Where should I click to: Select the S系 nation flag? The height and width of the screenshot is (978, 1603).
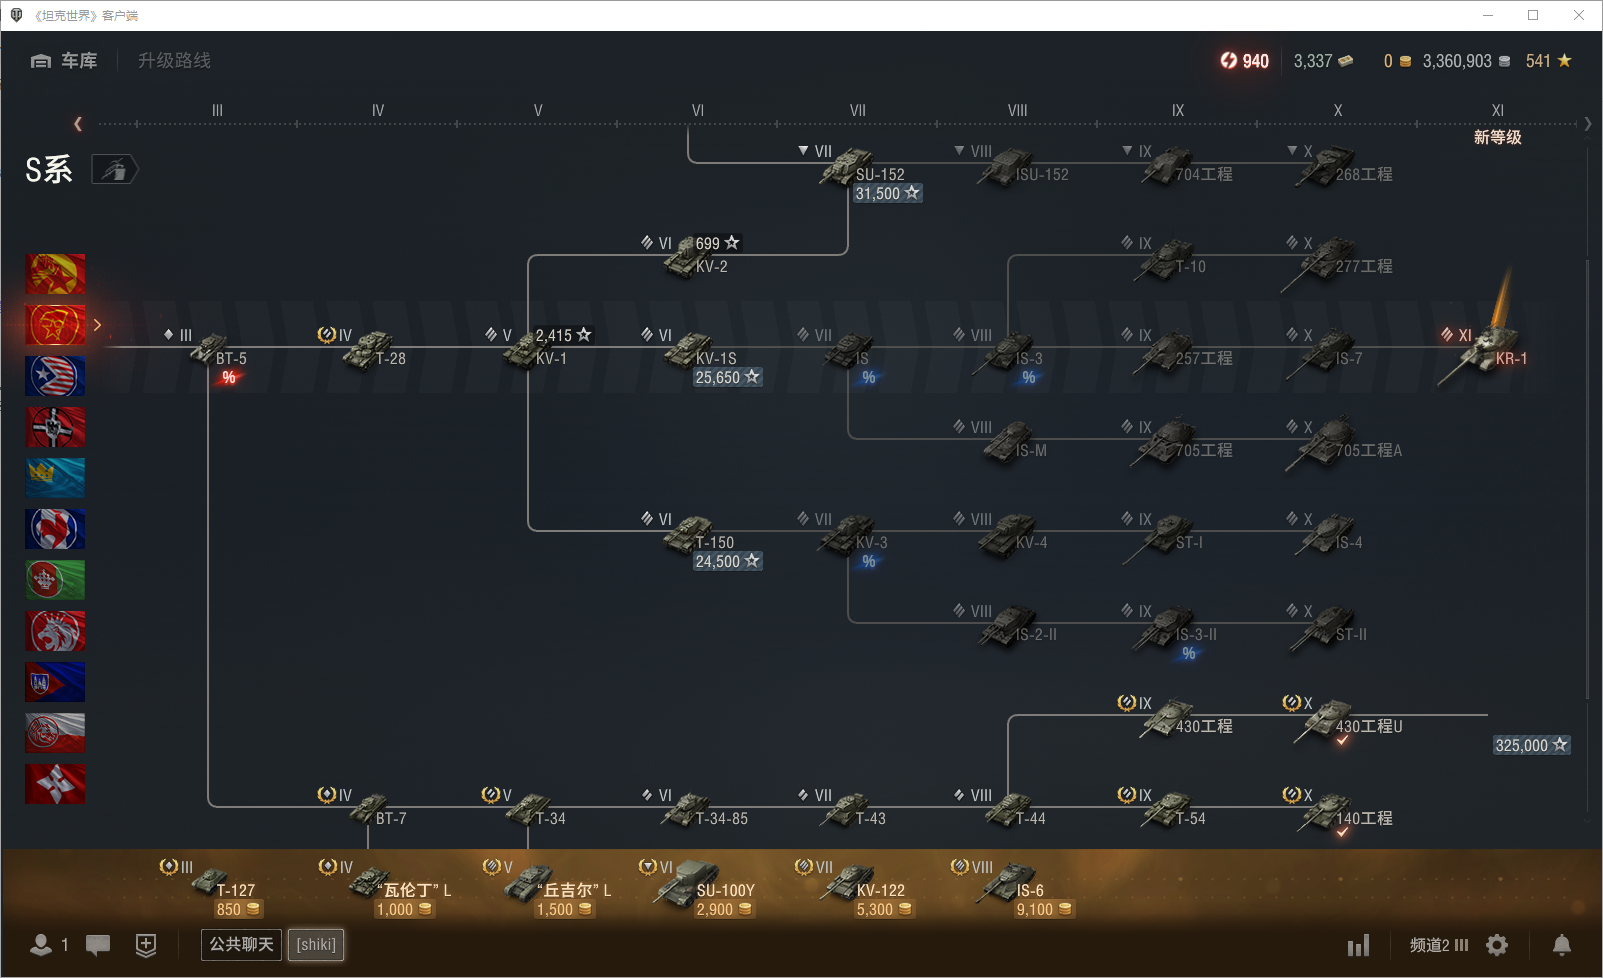pyautogui.click(x=55, y=325)
